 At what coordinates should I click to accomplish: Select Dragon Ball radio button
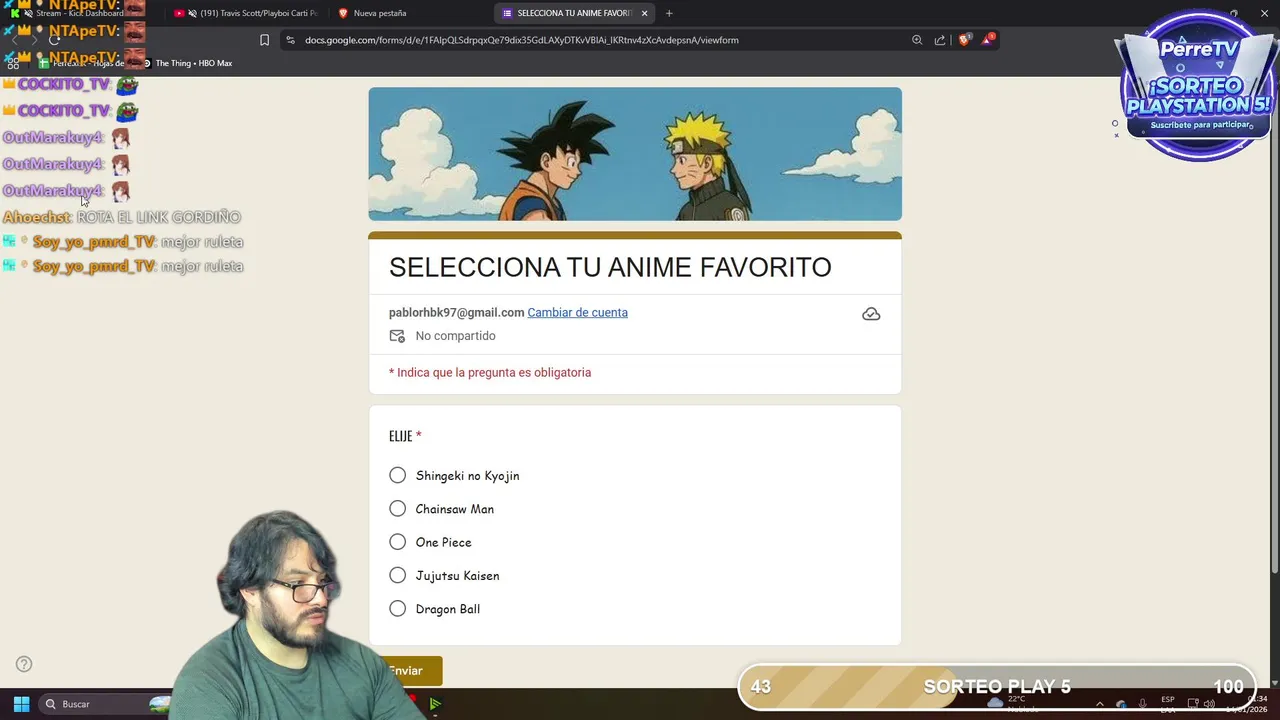click(x=398, y=608)
